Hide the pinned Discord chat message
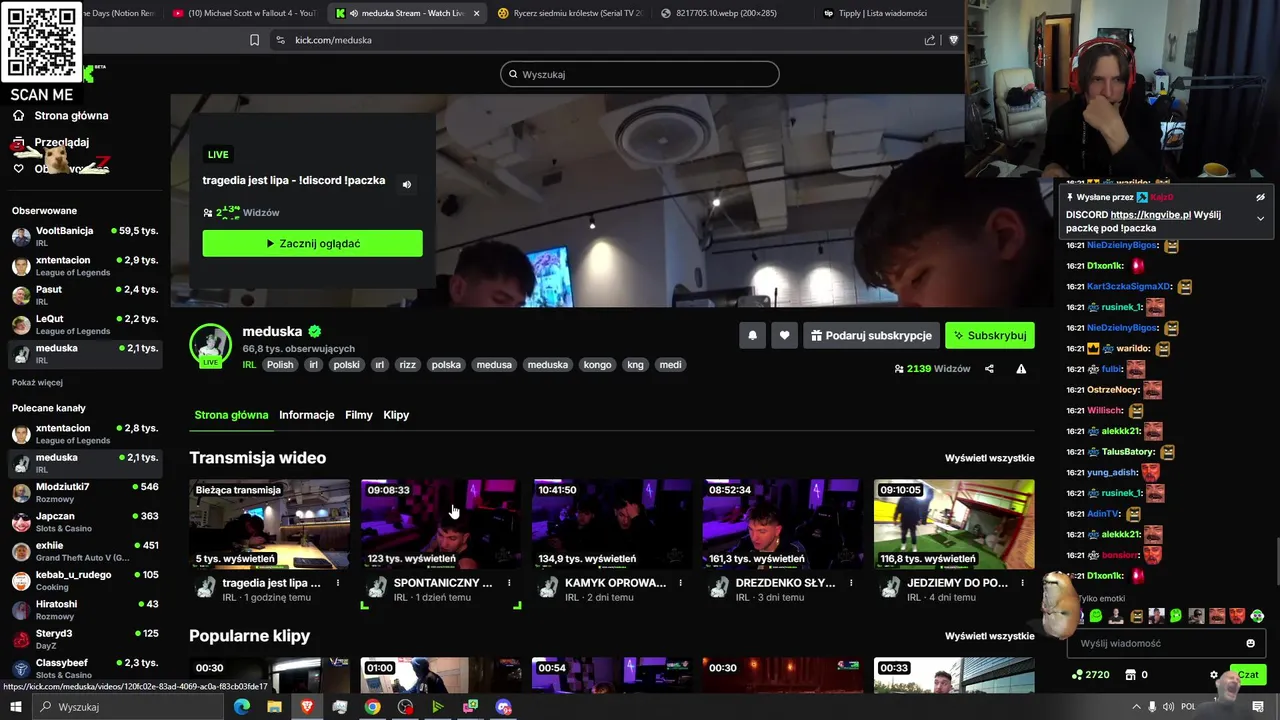 point(1260,197)
